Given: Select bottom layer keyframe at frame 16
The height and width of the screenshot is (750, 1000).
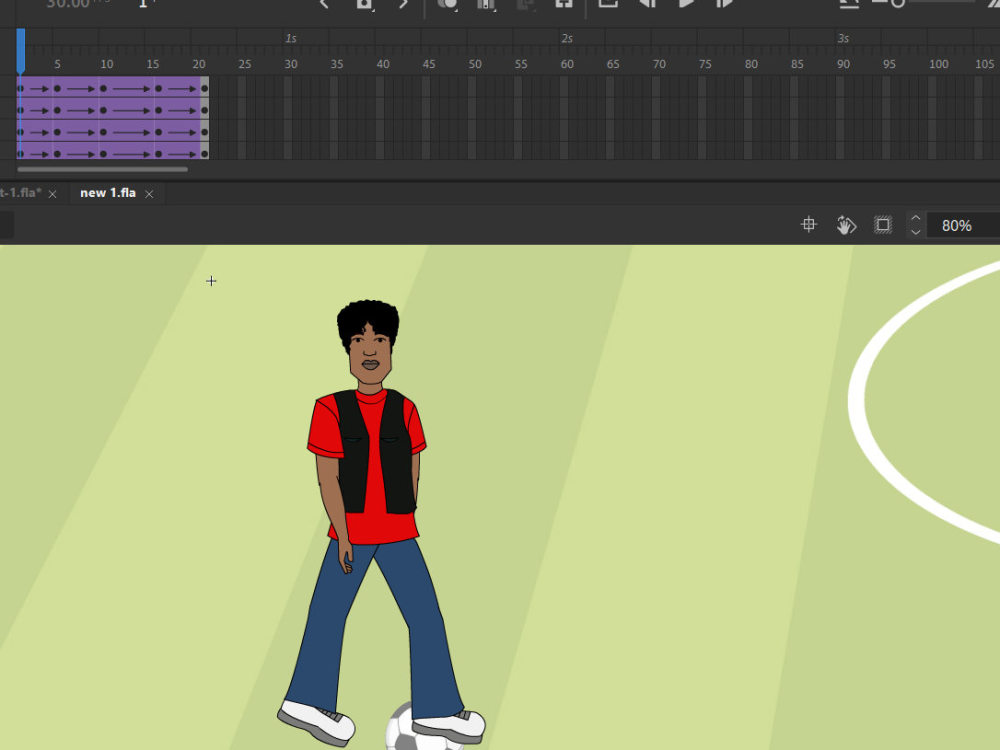Looking at the screenshot, I should [x=158, y=154].
